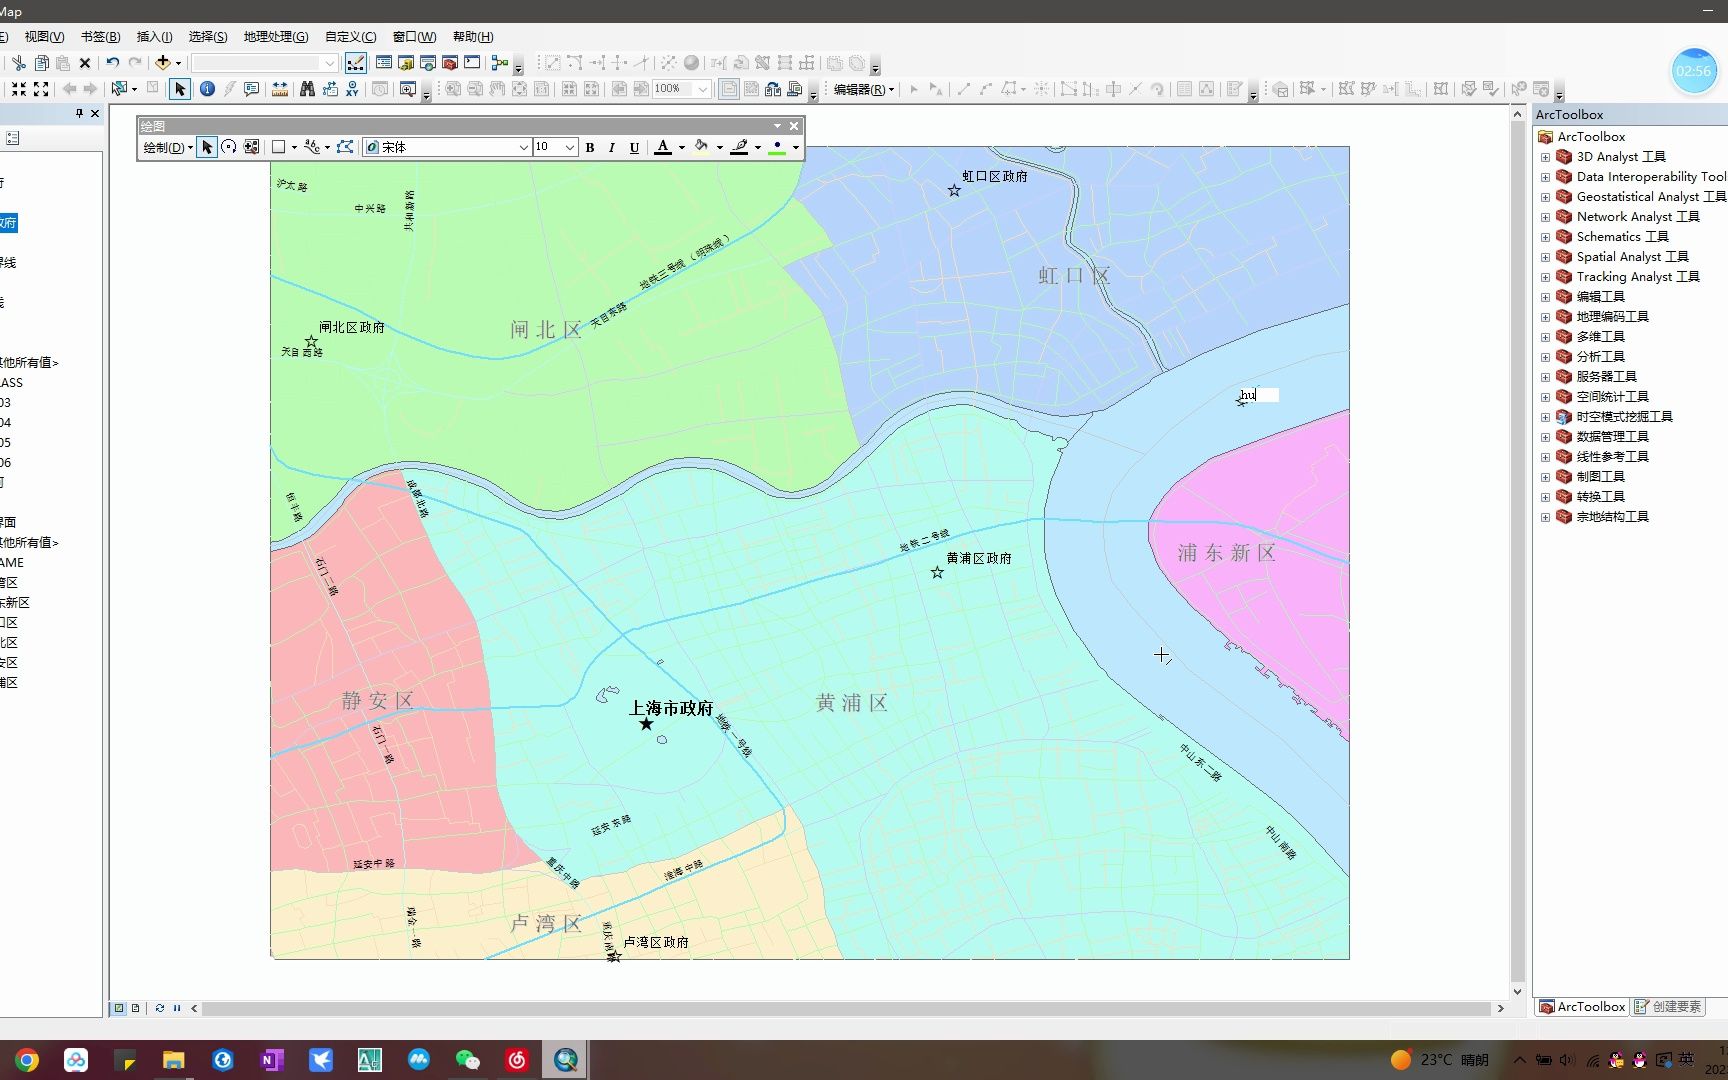The width and height of the screenshot is (1728, 1080).
Task: Select the HTML Popup tool
Action: tap(251, 89)
